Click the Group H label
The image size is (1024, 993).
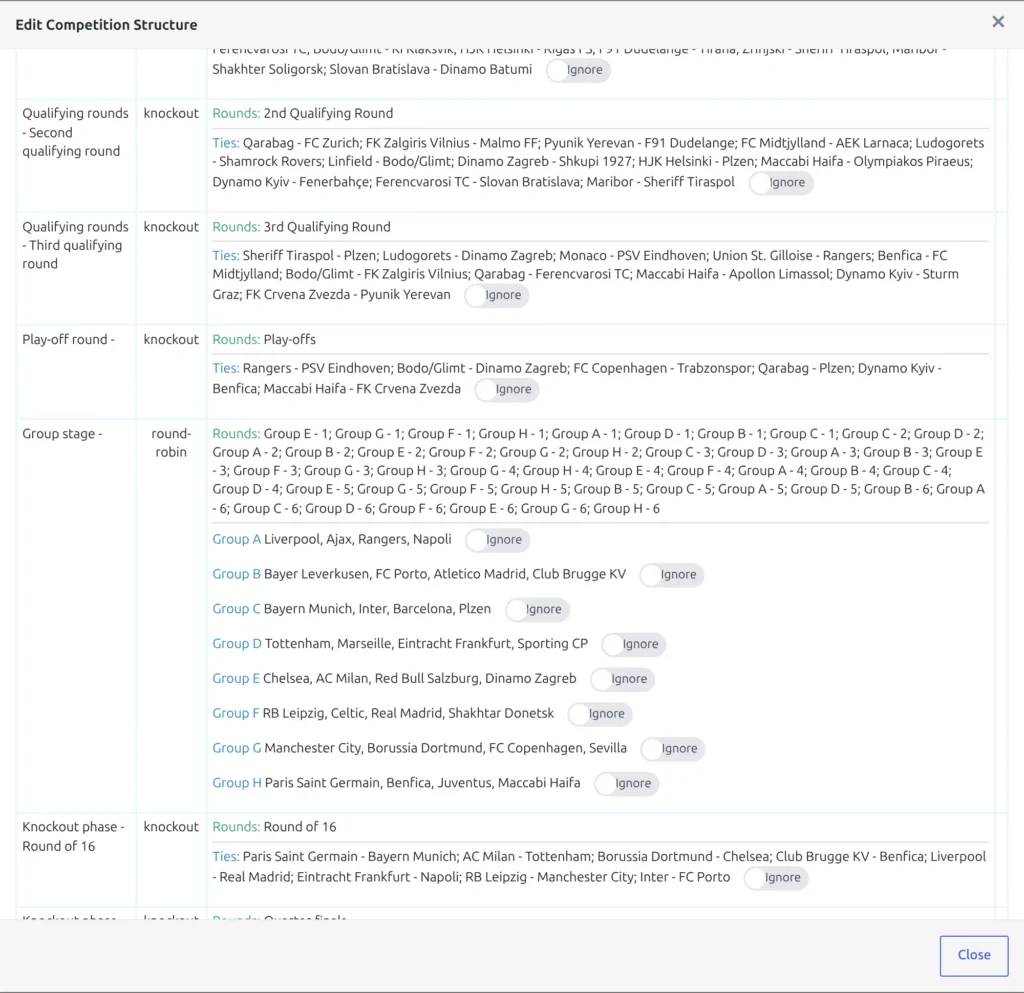pos(237,782)
